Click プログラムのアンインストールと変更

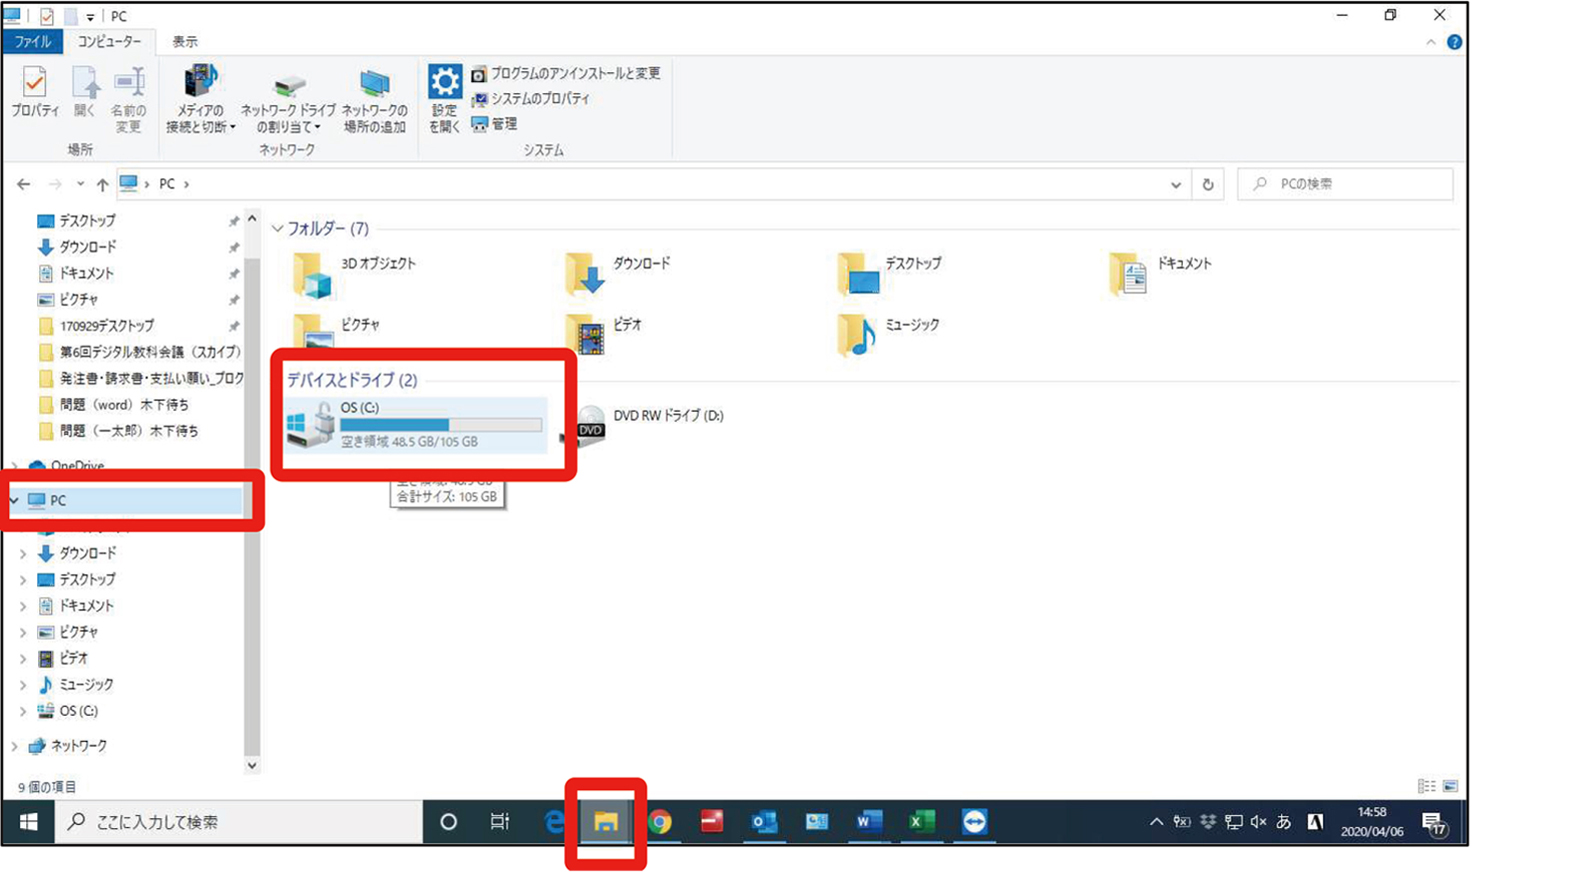[566, 74]
